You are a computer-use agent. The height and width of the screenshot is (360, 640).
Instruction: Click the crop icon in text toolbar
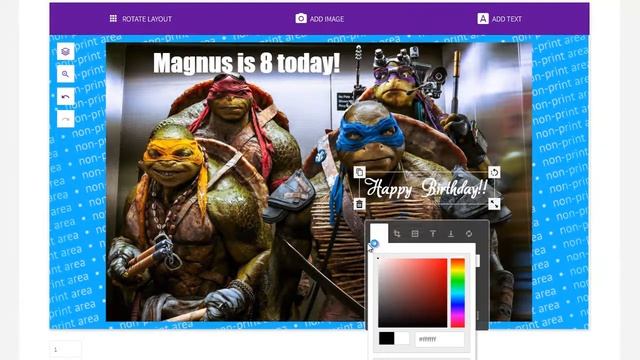397,233
